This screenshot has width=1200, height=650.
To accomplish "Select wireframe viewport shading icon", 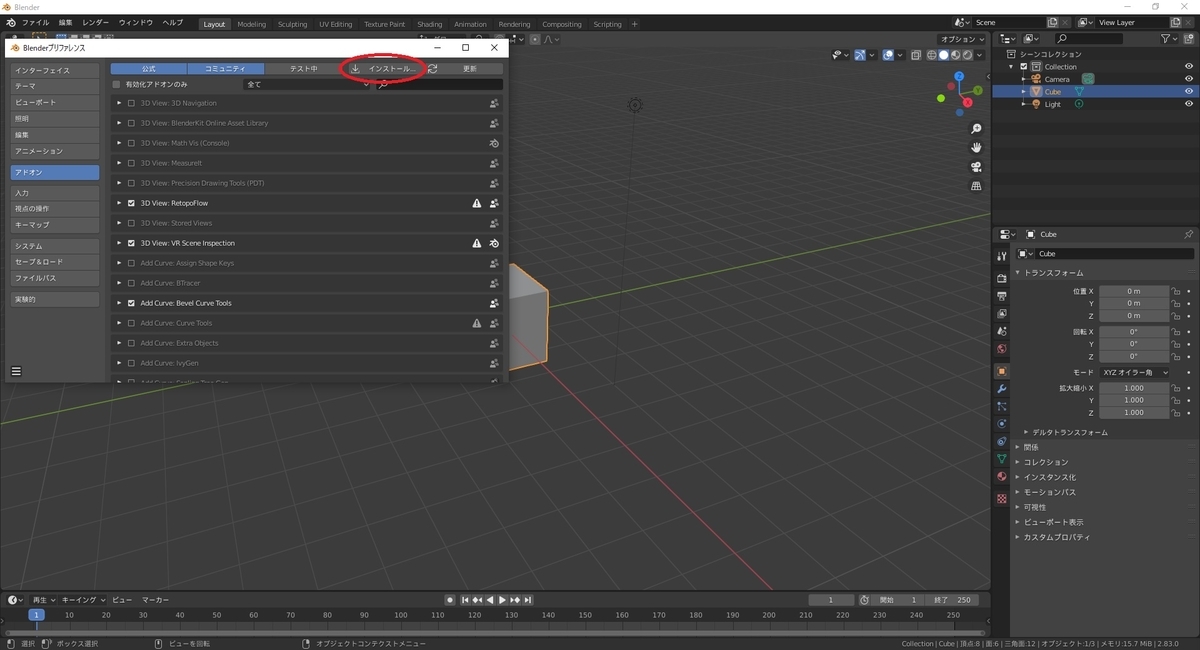I will click(x=931, y=55).
